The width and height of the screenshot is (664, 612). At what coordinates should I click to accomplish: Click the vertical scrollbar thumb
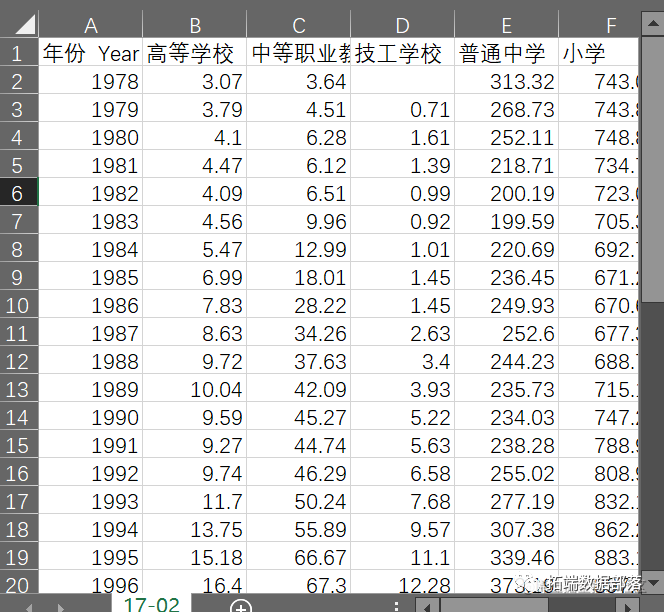(653, 169)
